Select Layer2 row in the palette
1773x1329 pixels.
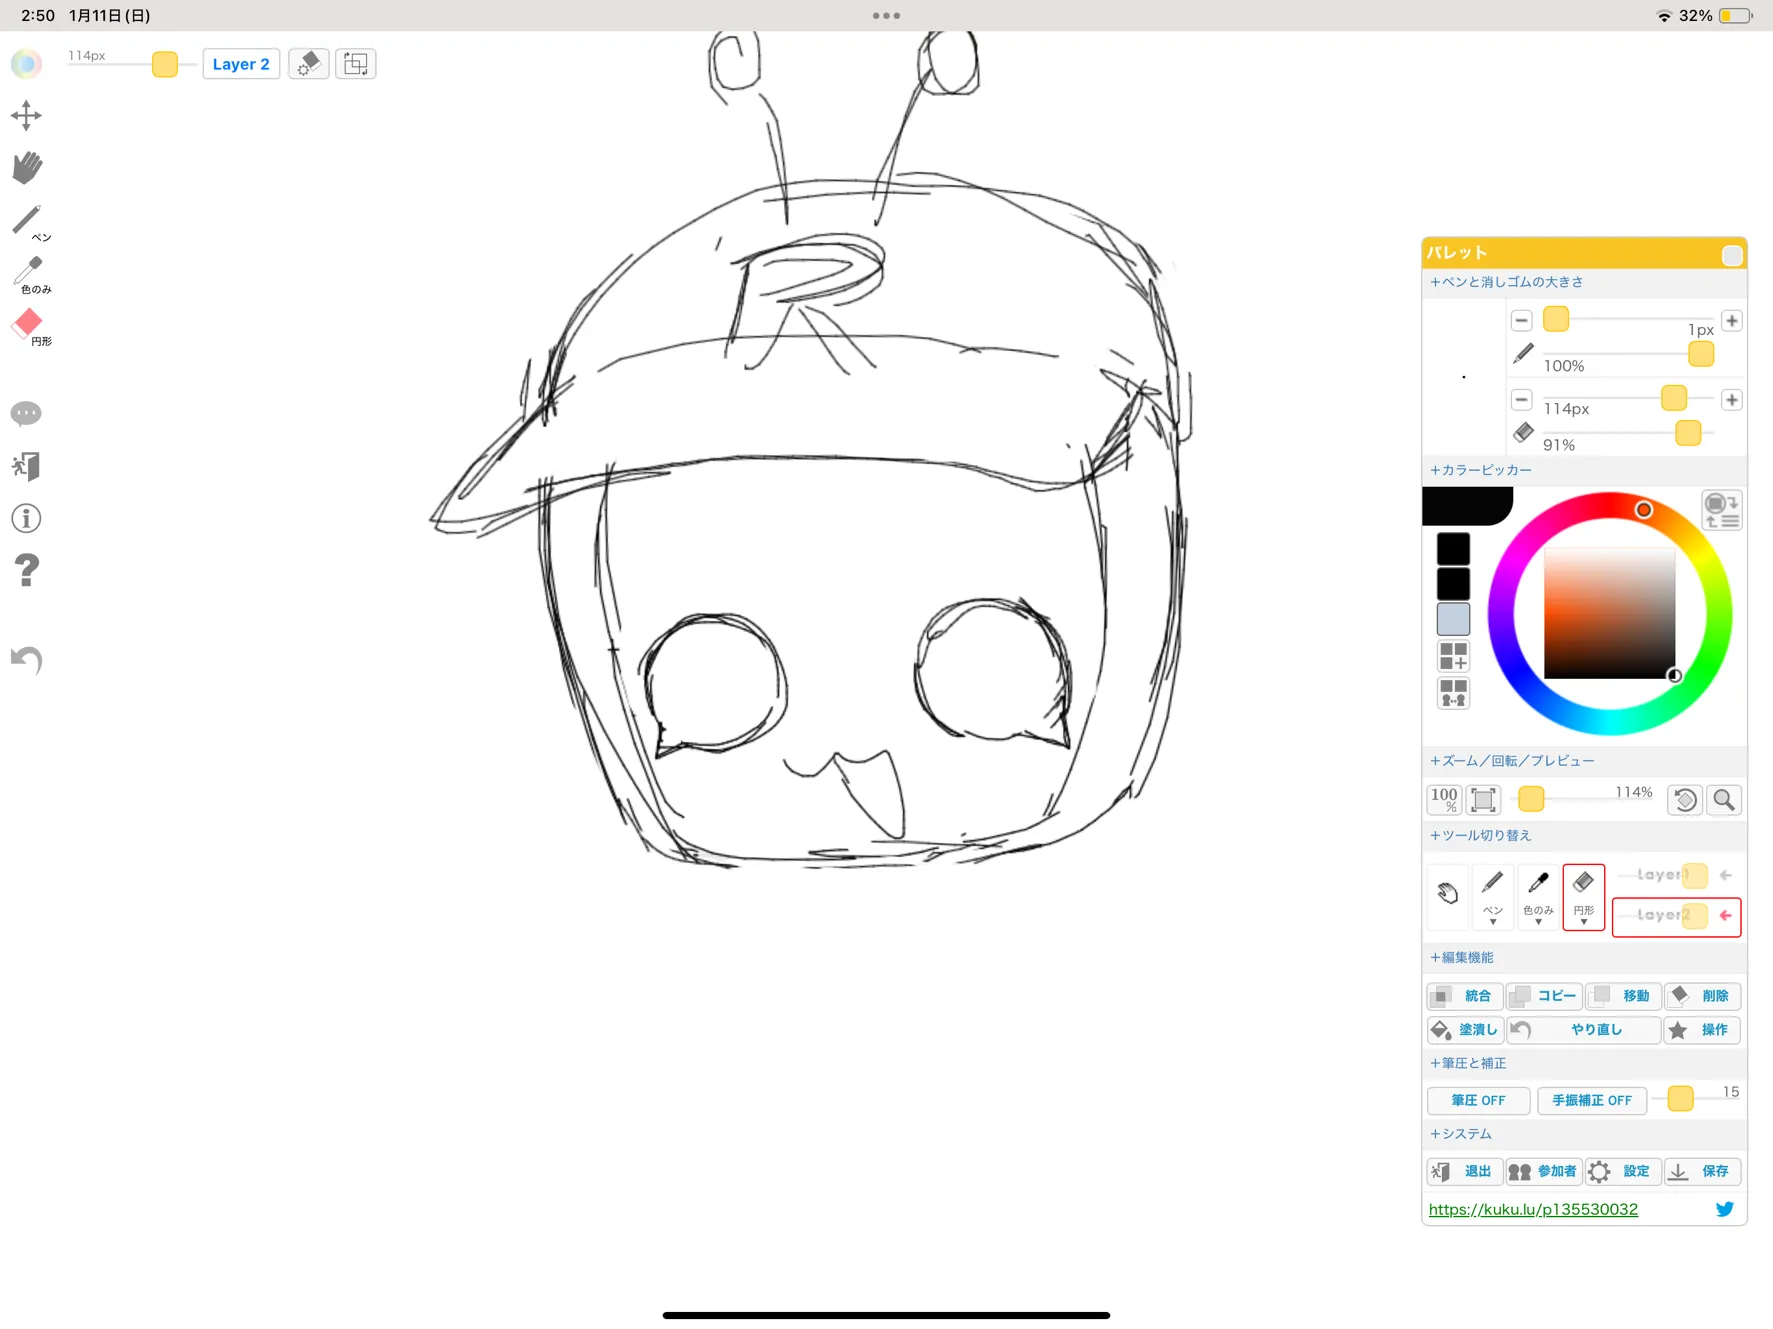point(1677,916)
